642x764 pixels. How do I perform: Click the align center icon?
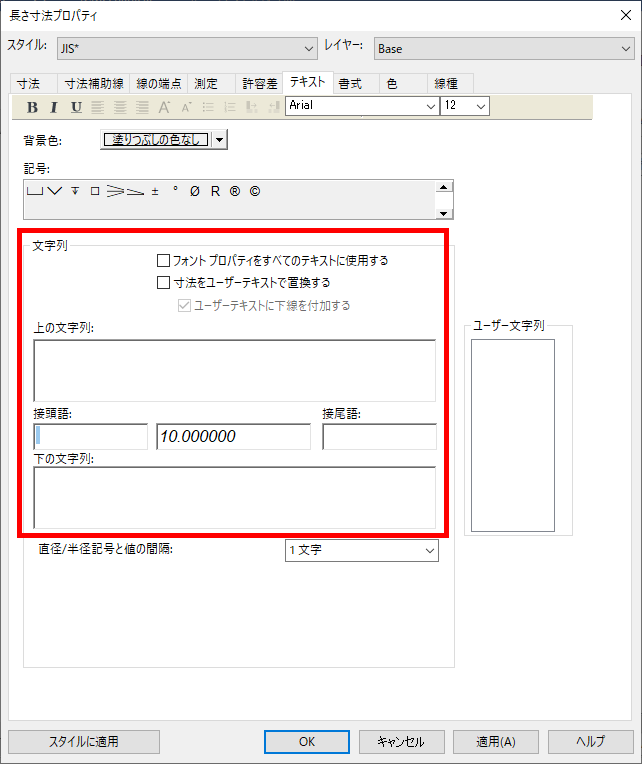coord(120,107)
